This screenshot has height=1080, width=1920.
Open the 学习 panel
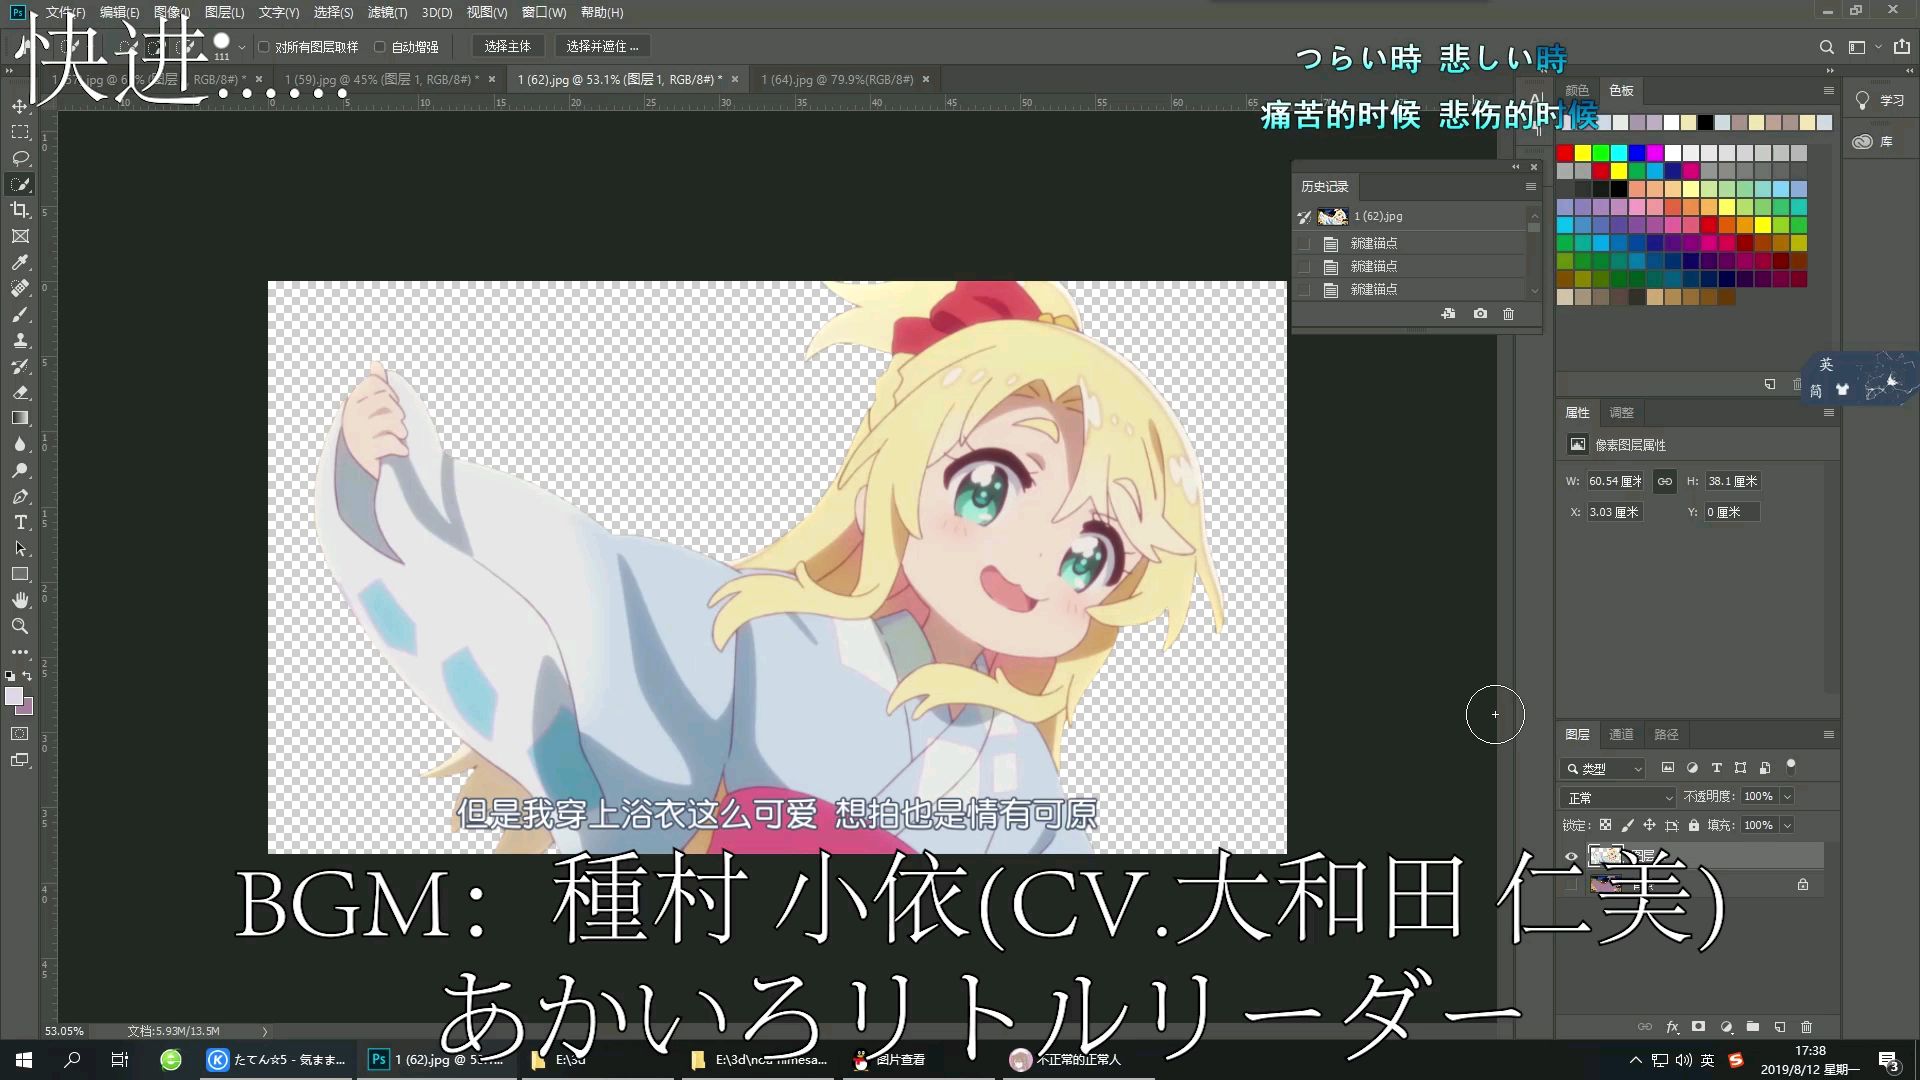[x=1880, y=100]
